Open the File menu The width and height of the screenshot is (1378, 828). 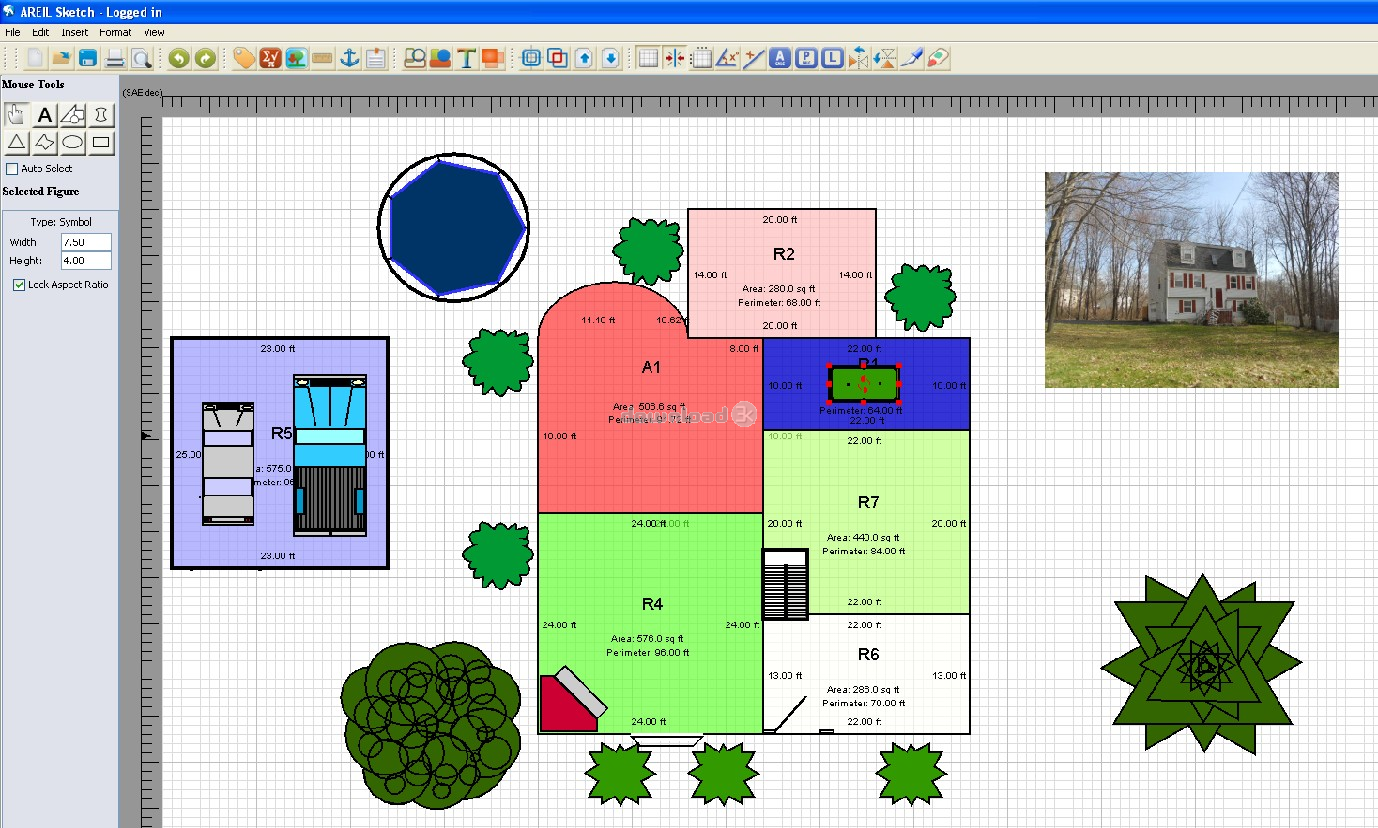point(12,32)
